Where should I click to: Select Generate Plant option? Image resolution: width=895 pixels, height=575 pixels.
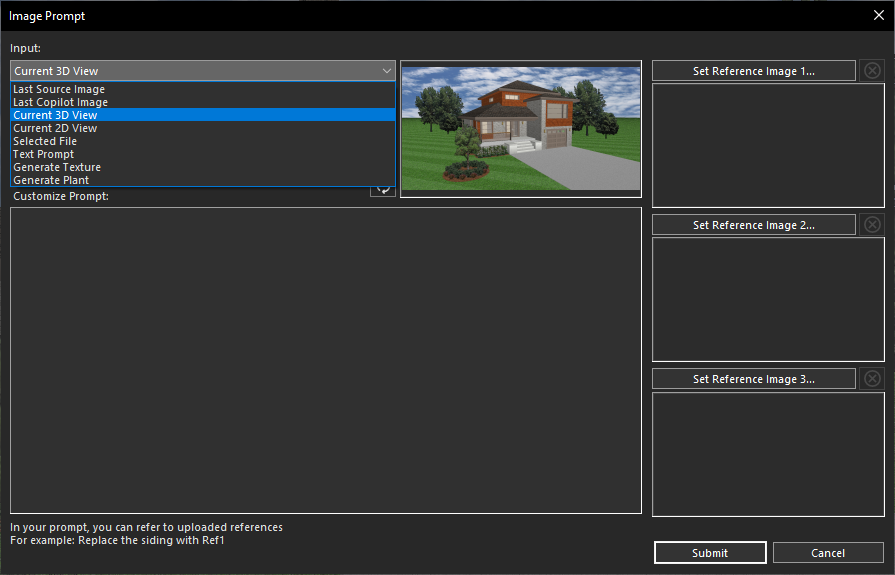coord(203,180)
